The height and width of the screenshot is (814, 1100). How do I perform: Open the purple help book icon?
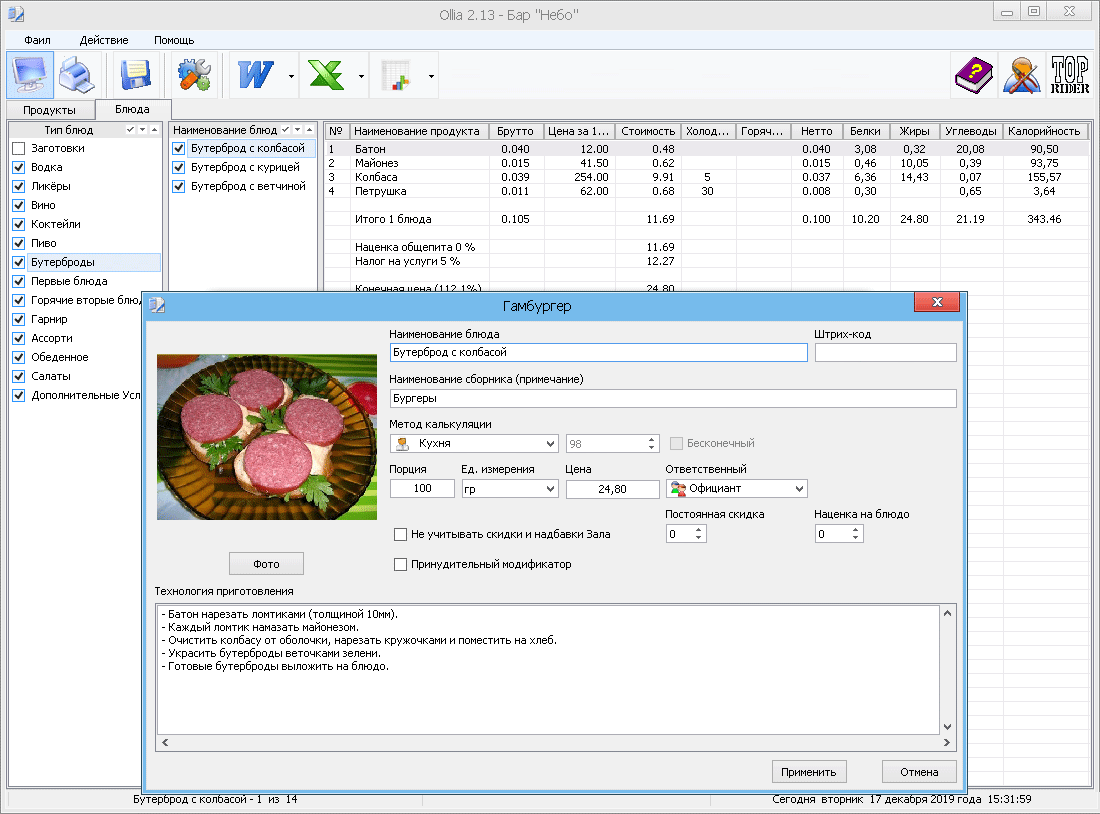coord(974,75)
